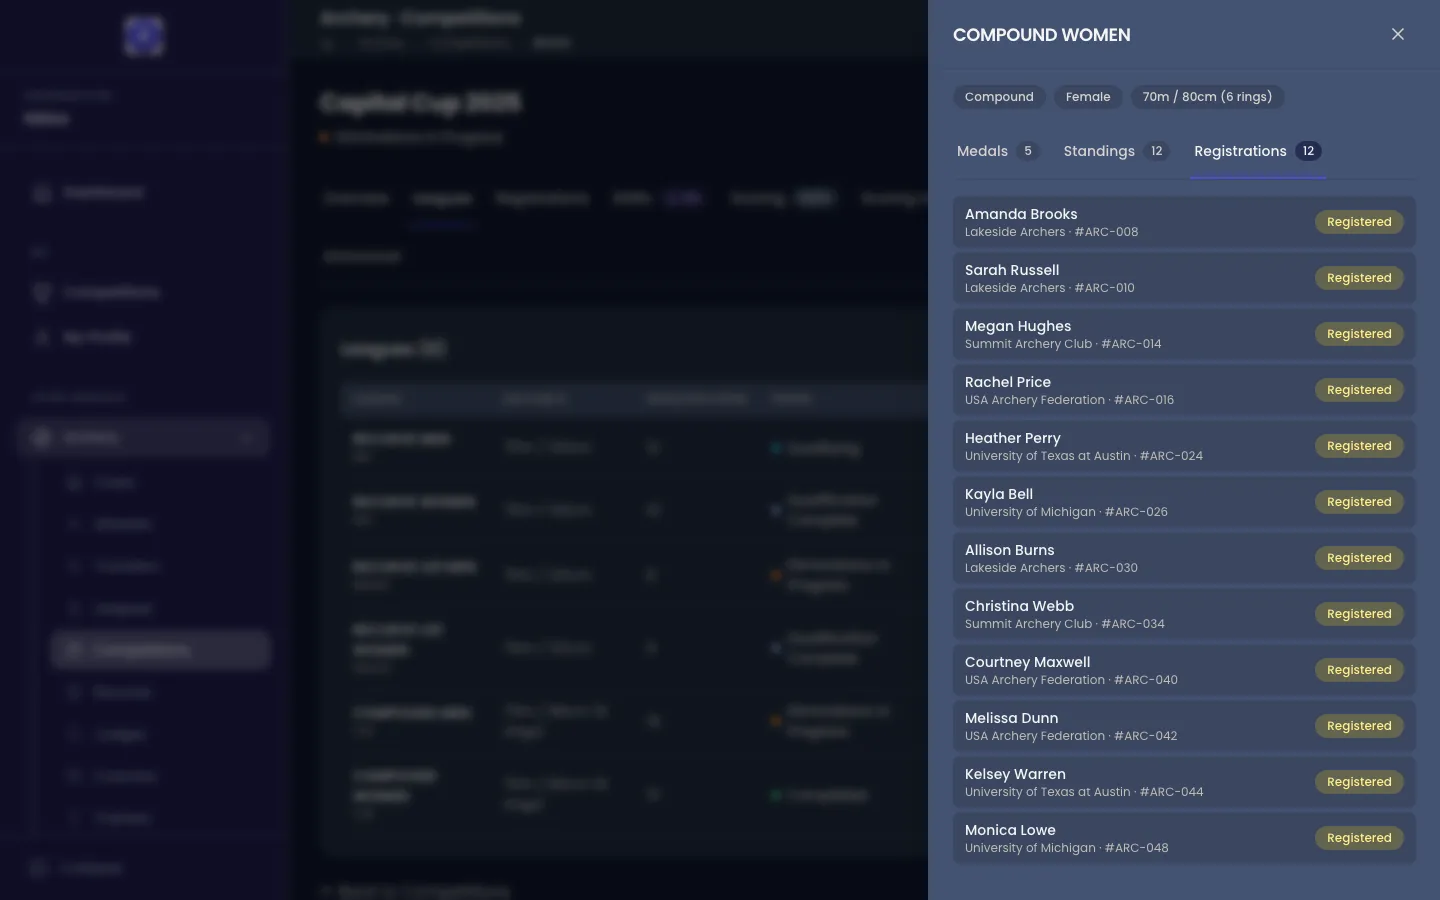Choose Heather Perry from the list
Screen dimensions: 1440x900
(x=1184, y=446)
